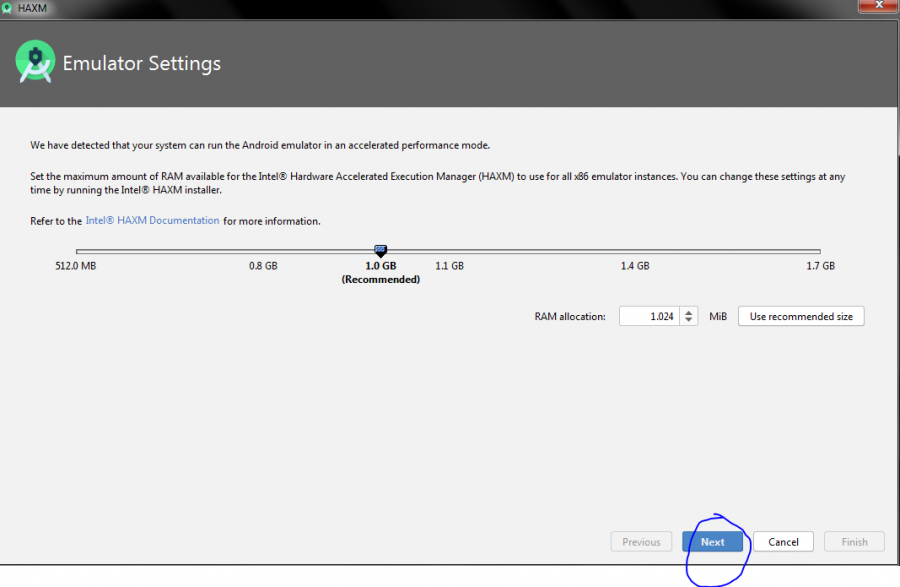900x587 pixels.
Task: Click the Finish button
Action: point(854,542)
